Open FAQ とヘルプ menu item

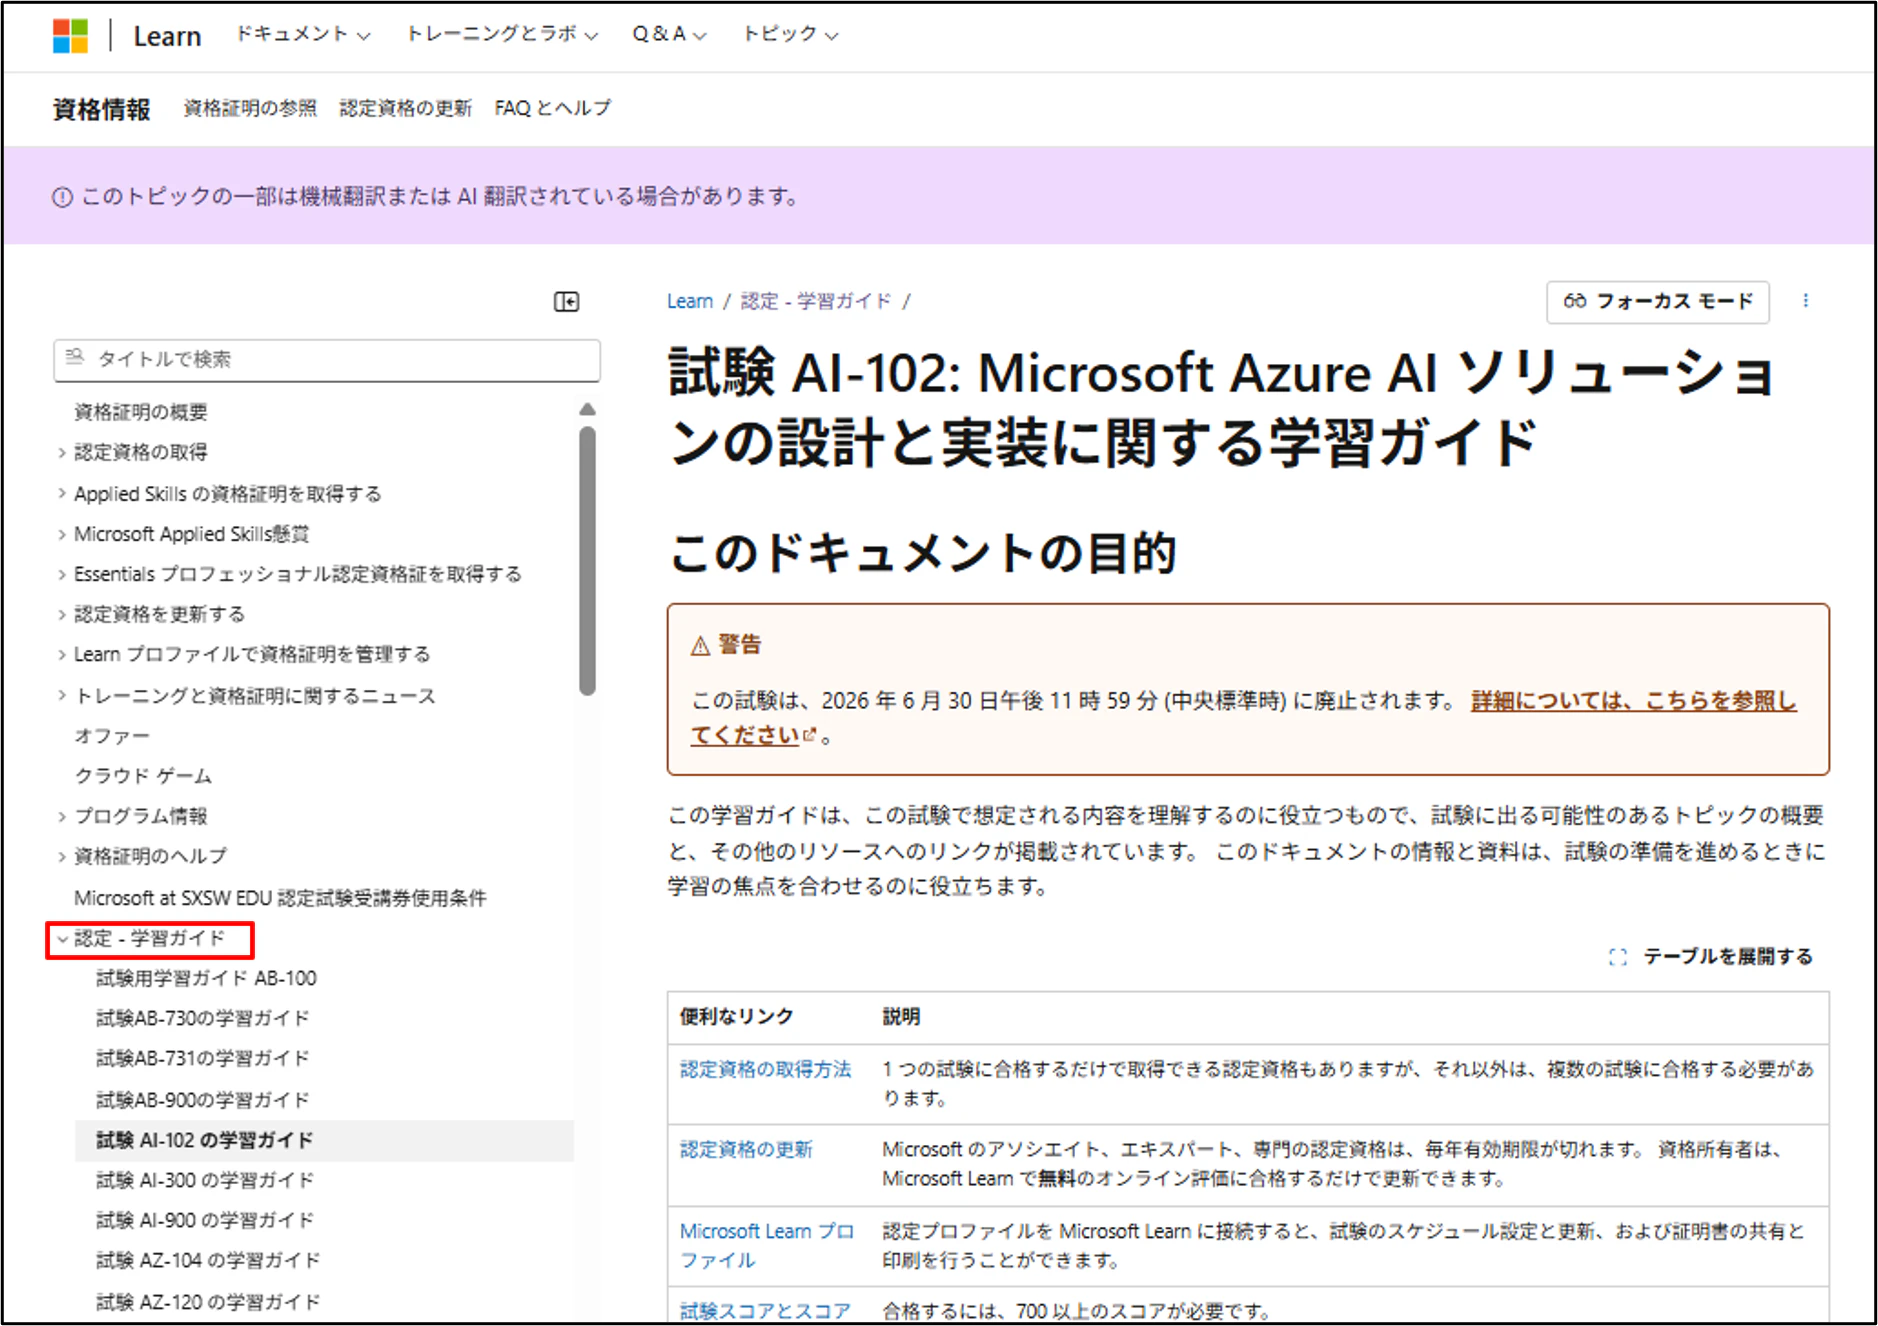point(553,108)
